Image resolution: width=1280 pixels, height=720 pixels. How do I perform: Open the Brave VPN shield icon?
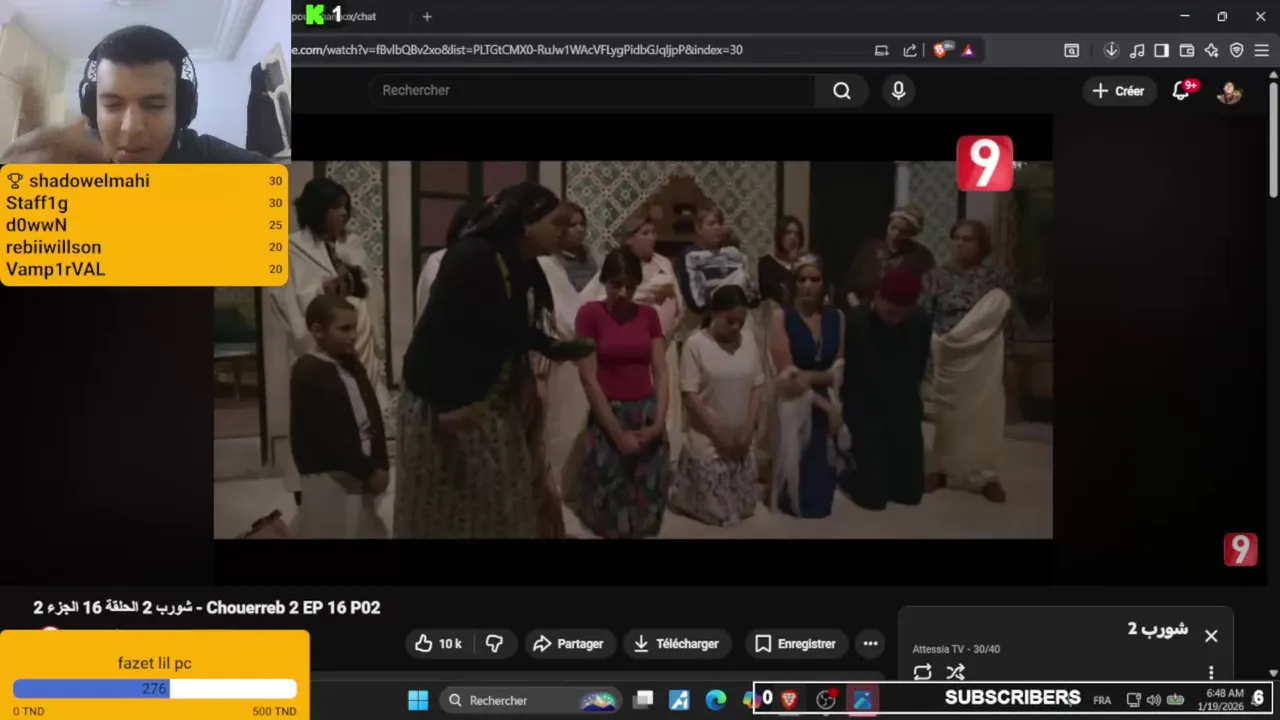(1237, 50)
